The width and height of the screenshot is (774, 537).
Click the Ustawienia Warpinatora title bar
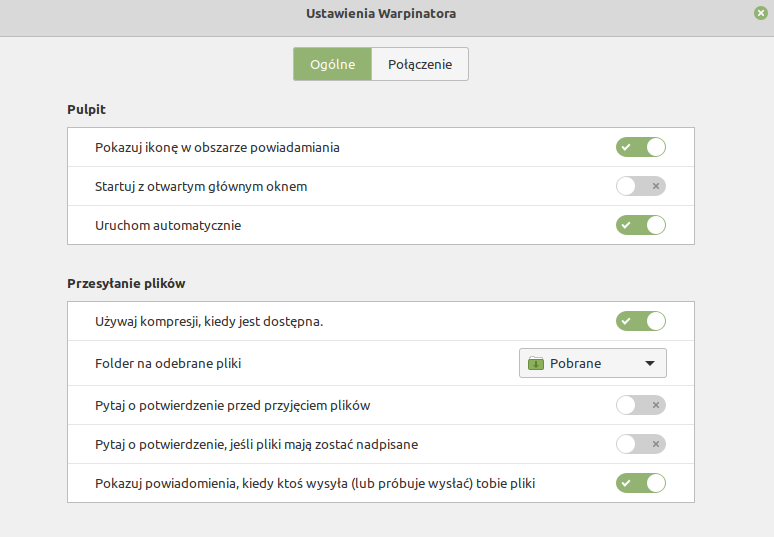click(381, 14)
